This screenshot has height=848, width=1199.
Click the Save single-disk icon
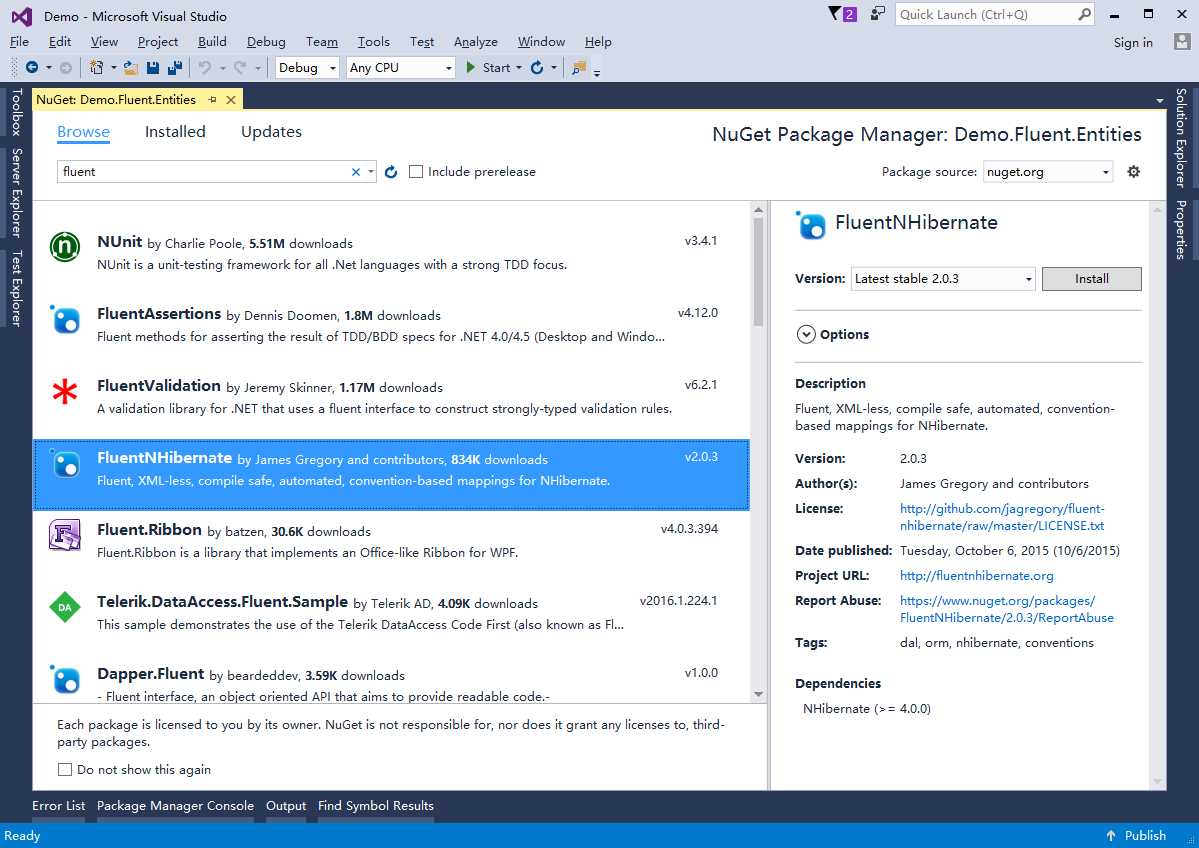(153, 67)
